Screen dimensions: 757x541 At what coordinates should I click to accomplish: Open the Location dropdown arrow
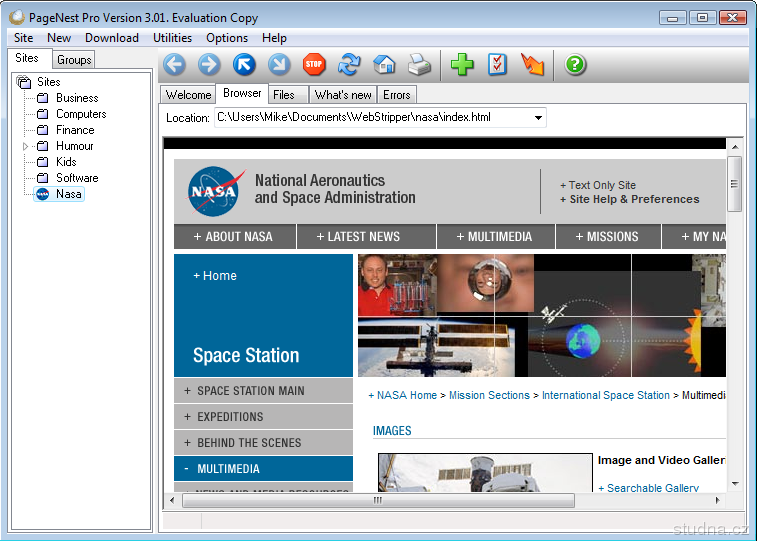[x=538, y=118]
